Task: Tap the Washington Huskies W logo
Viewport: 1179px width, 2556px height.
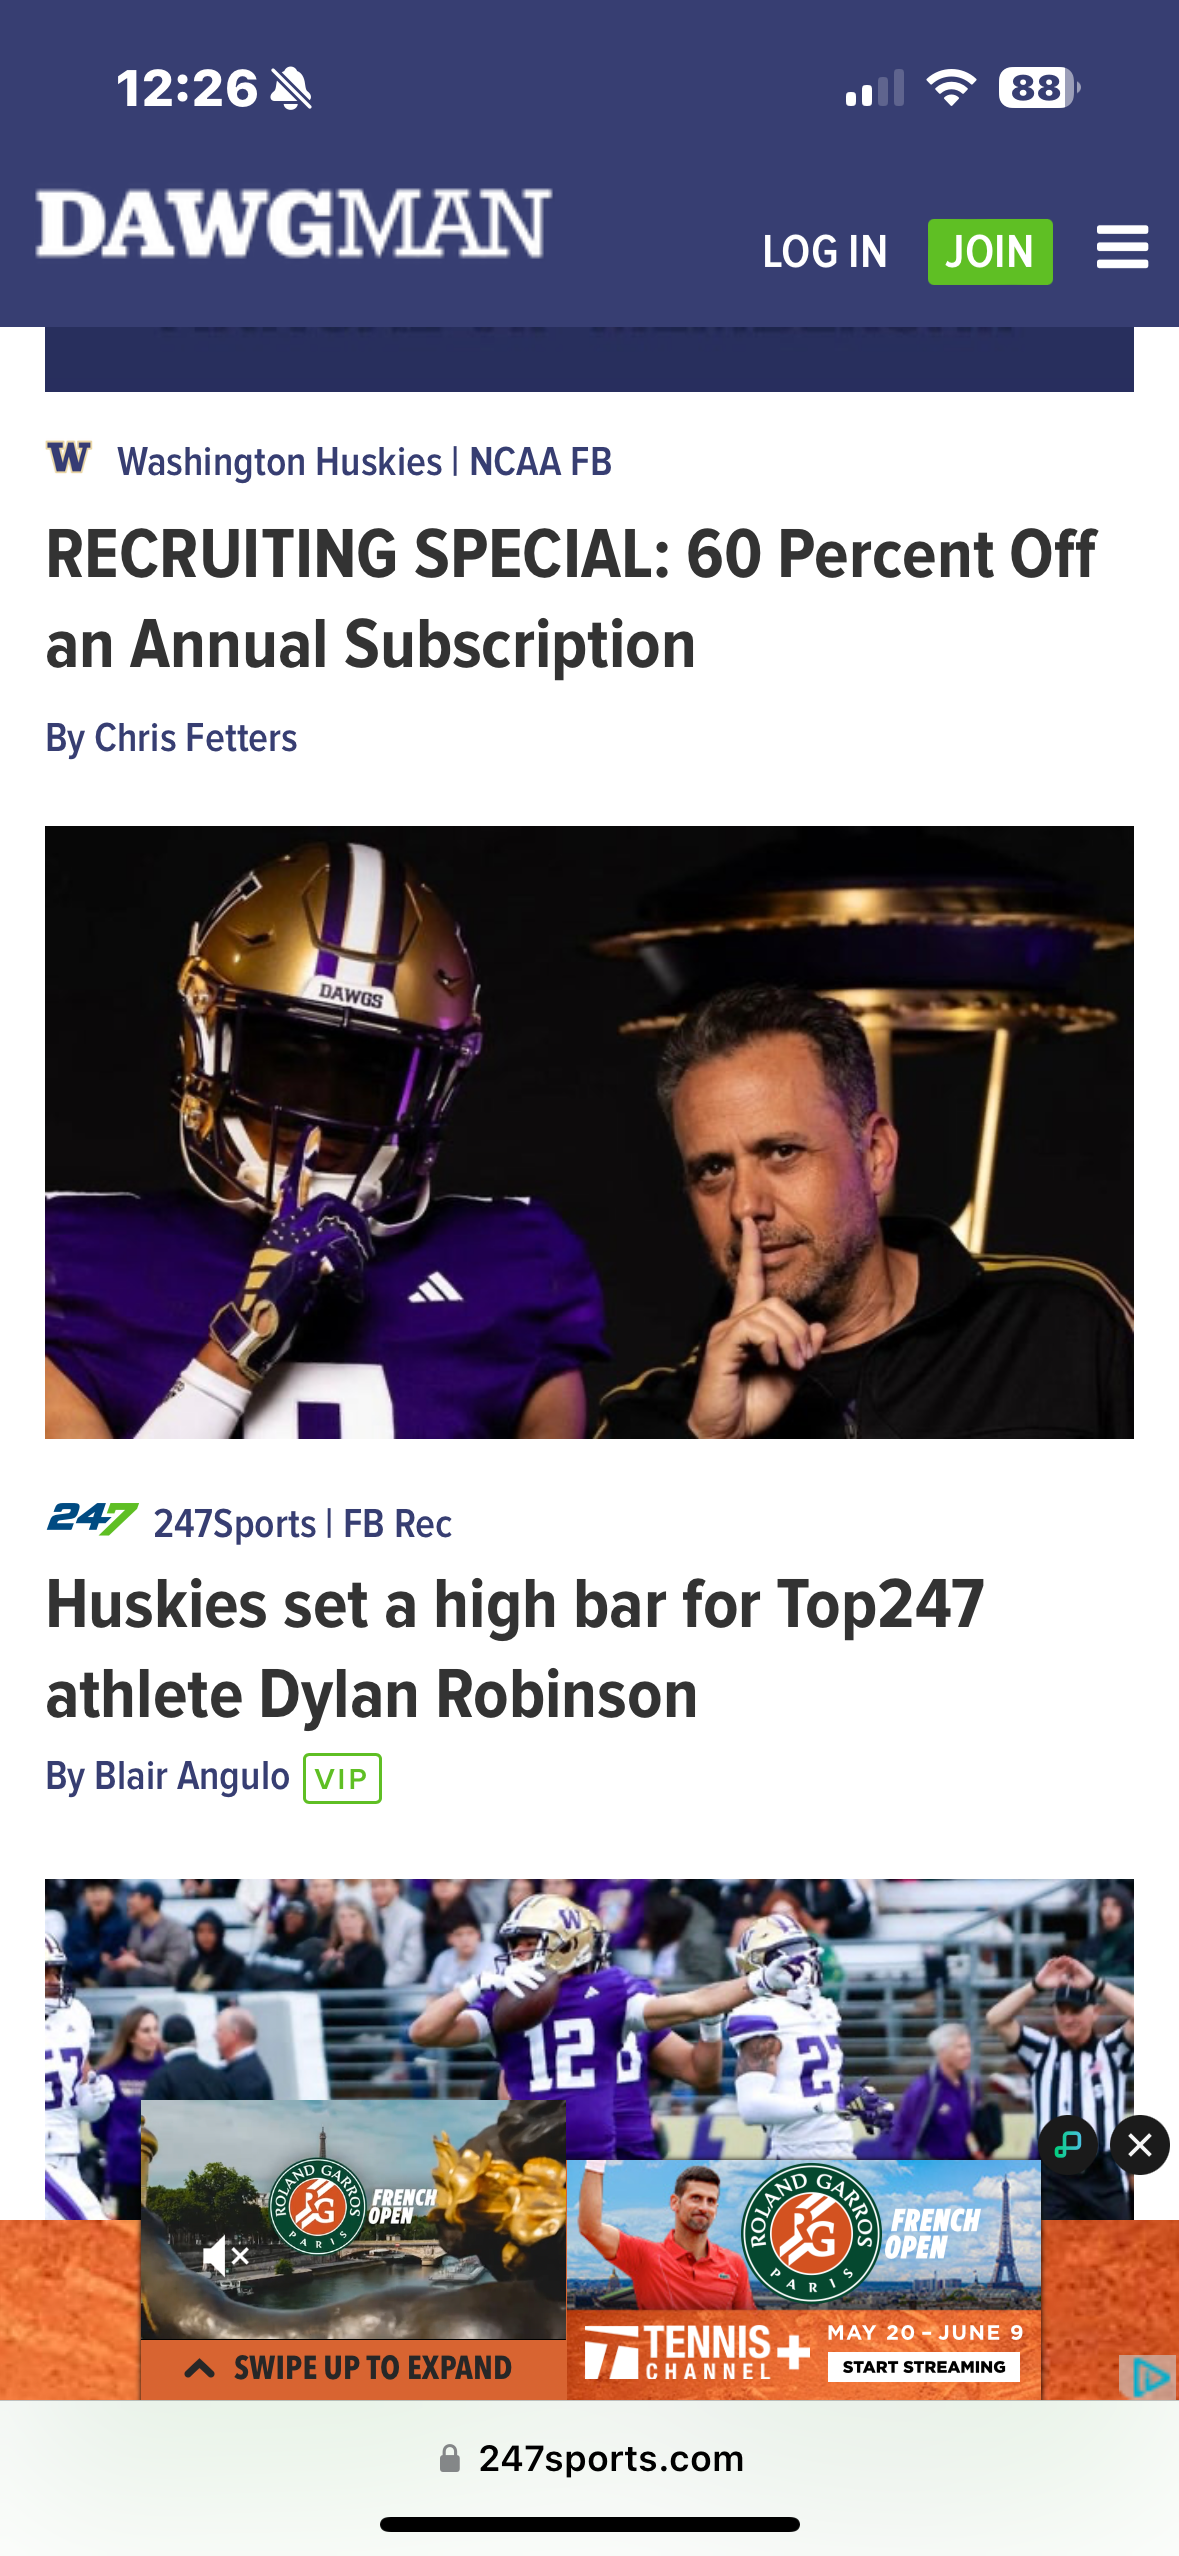Action: coord(69,458)
